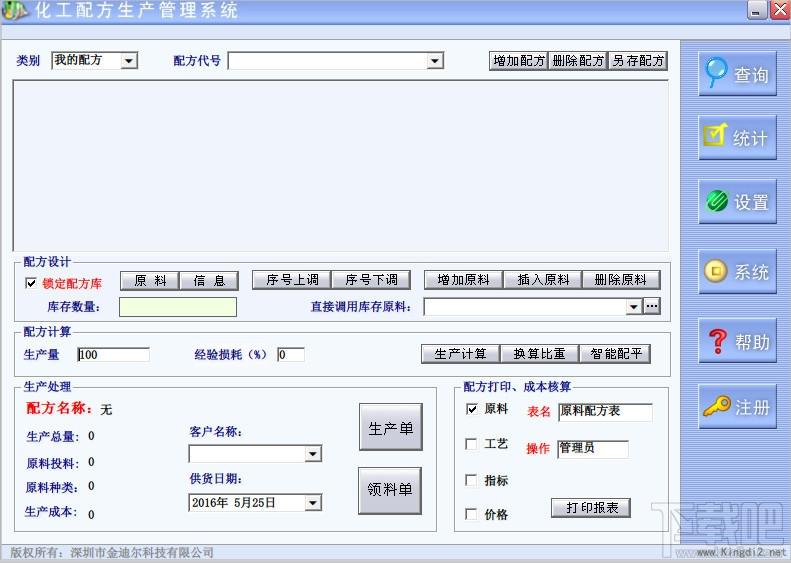
Task: Click the 换算比重 button
Action: [539, 354]
